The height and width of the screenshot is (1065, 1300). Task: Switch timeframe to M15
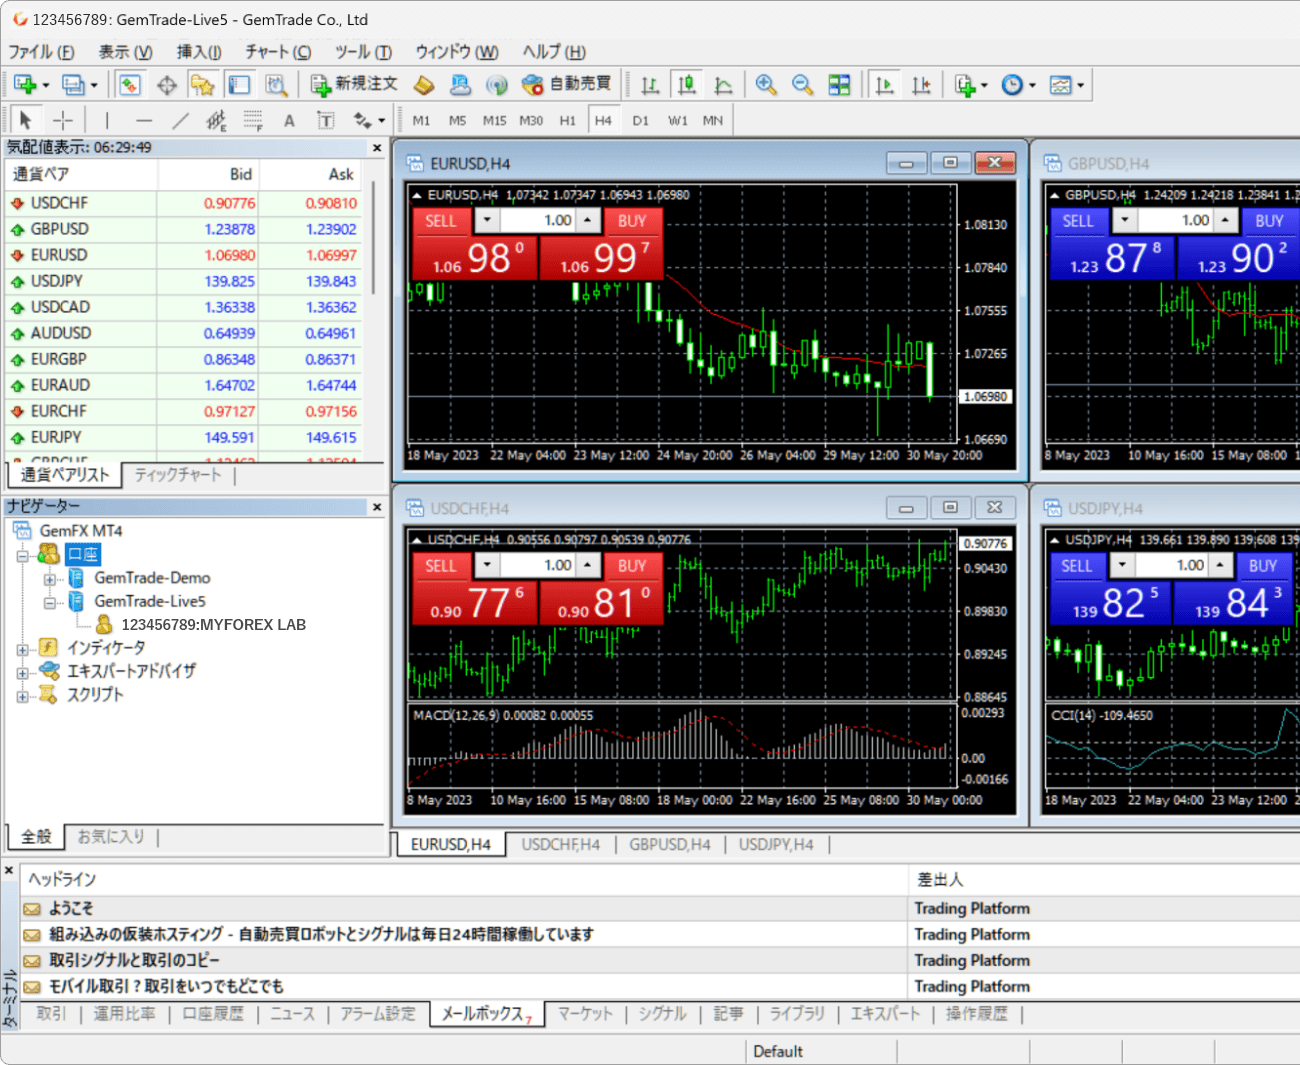pos(494,120)
